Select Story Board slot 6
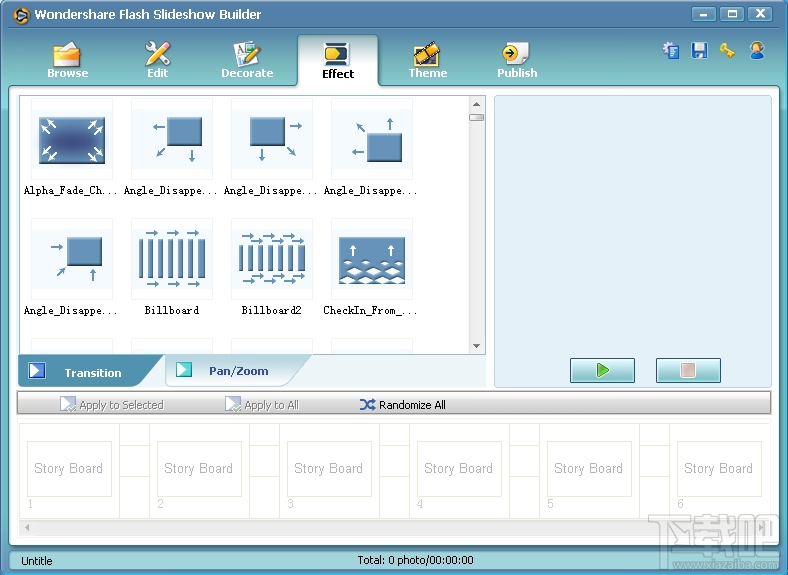 [x=719, y=469]
